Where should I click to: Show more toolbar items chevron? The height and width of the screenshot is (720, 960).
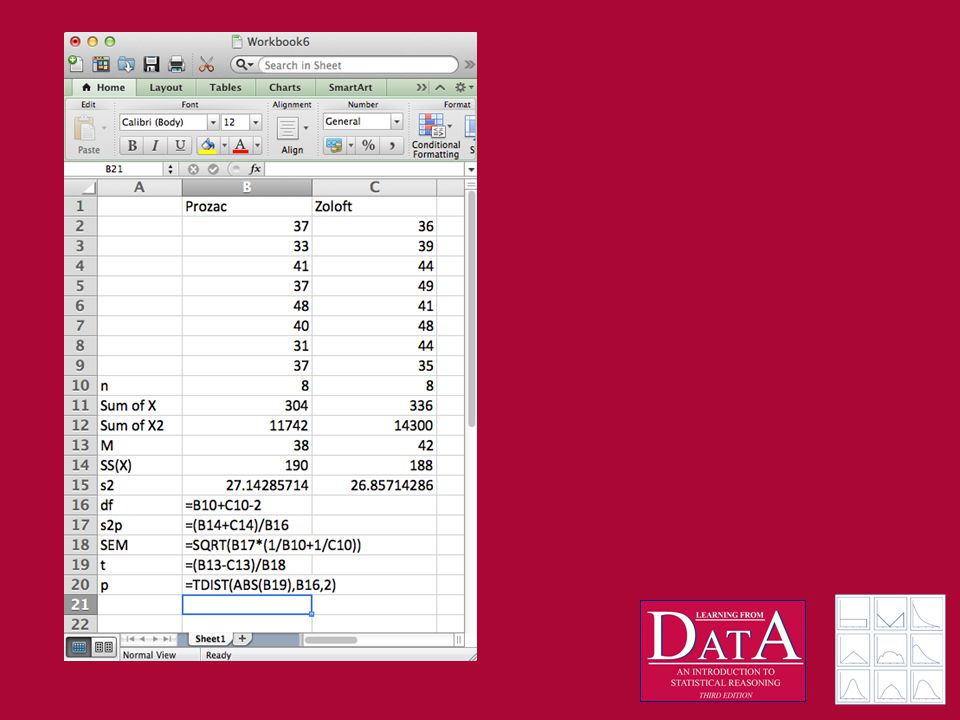pyautogui.click(x=470, y=64)
